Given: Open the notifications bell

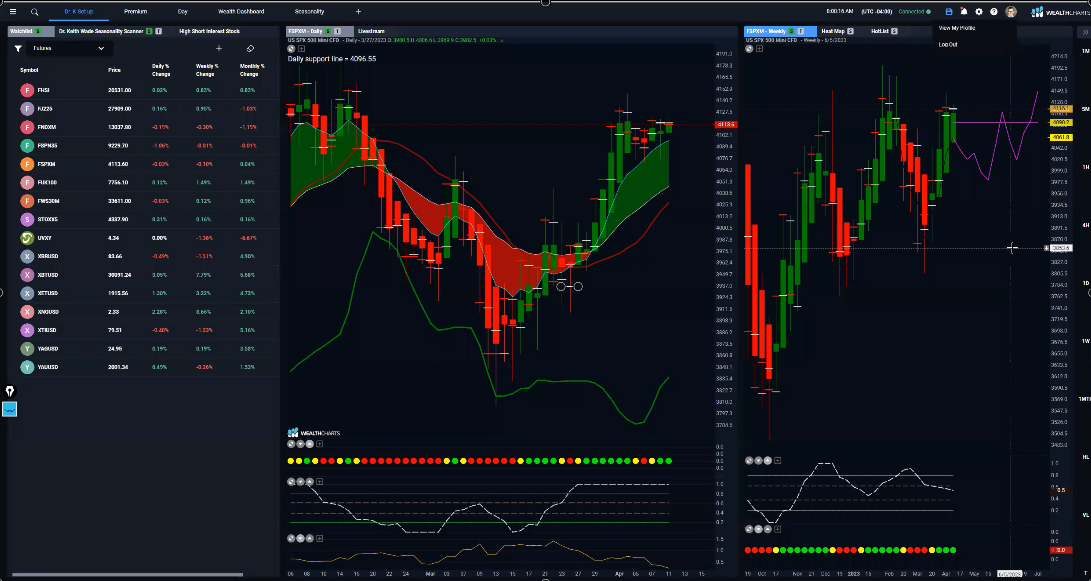Looking at the screenshot, I should point(964,12).
